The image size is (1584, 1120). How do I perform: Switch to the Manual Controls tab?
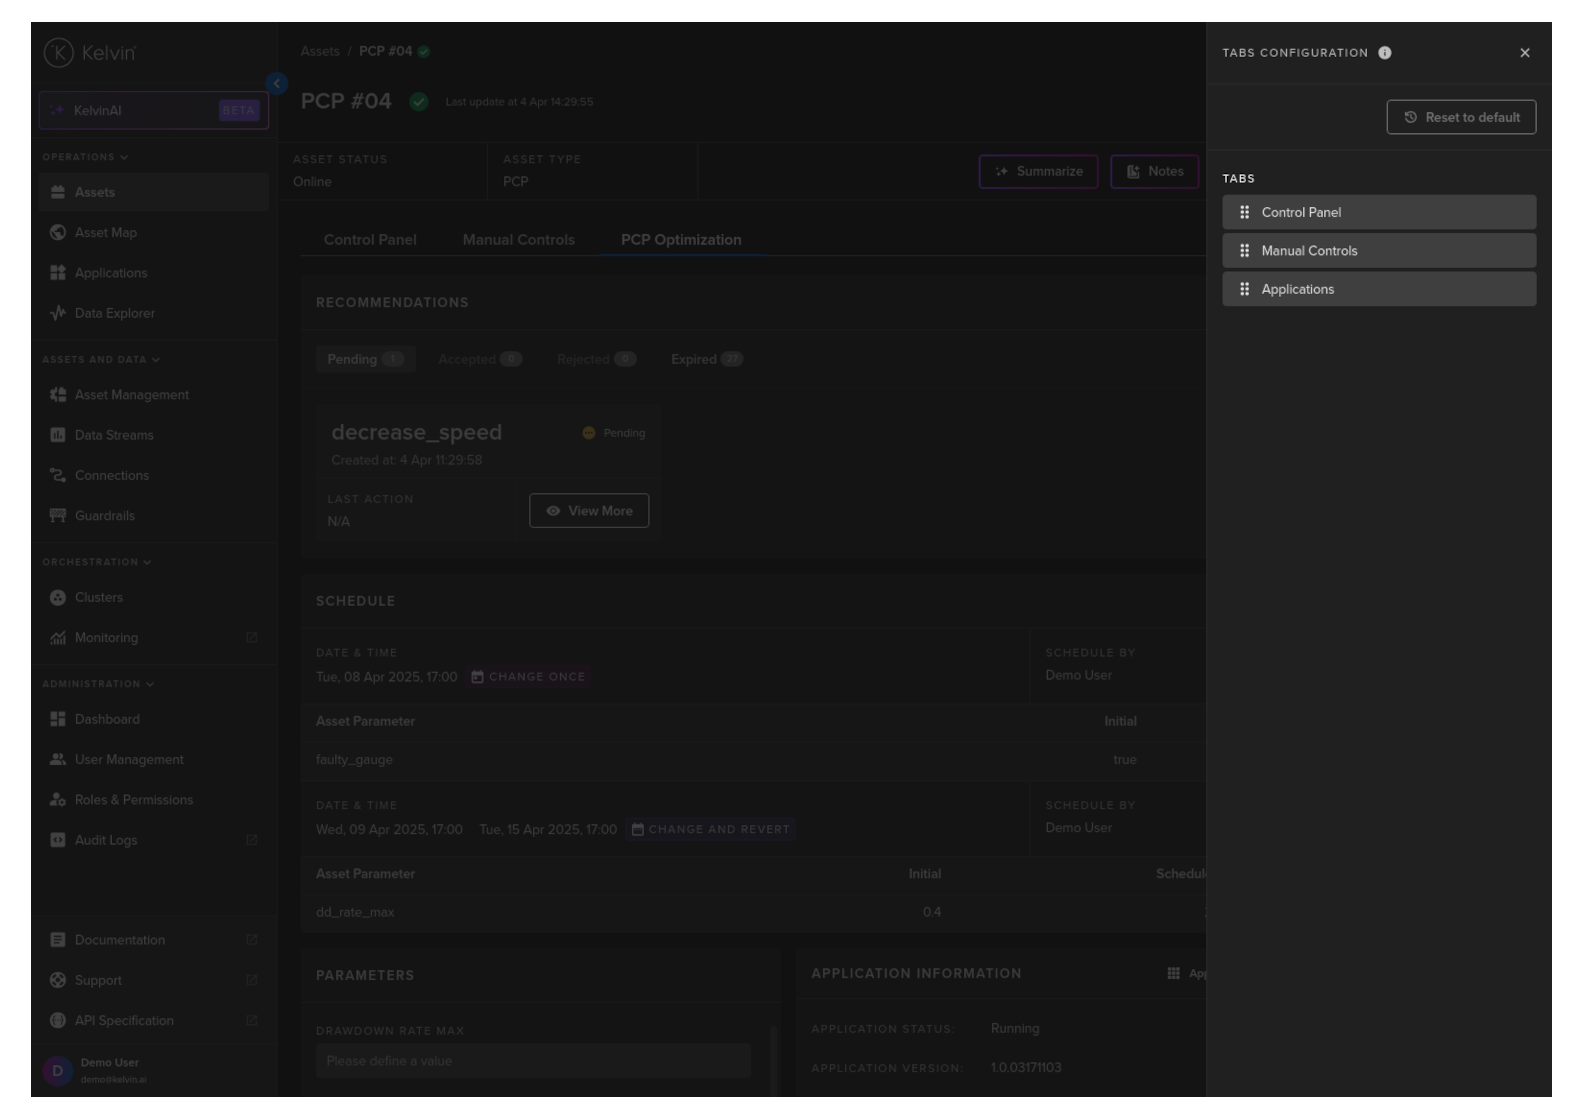[x=518, y=240]
